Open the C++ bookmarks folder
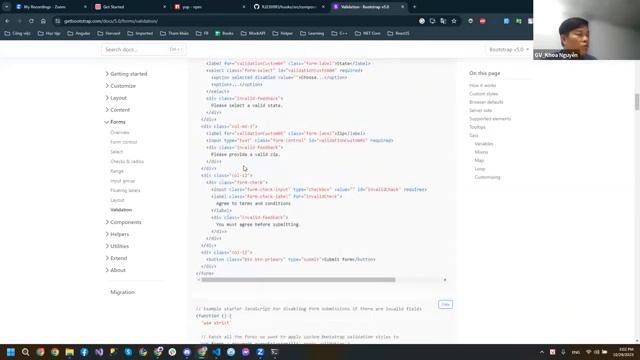Image resolution: width=640 pixels, height=360 pixels. pos(339,33)
